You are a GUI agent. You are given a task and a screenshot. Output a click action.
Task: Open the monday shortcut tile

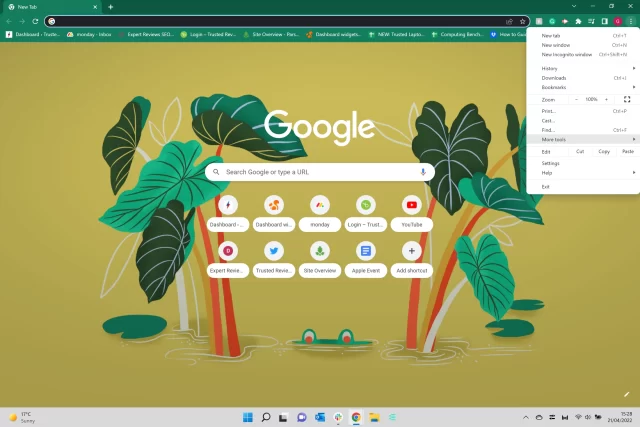point(320,214)
